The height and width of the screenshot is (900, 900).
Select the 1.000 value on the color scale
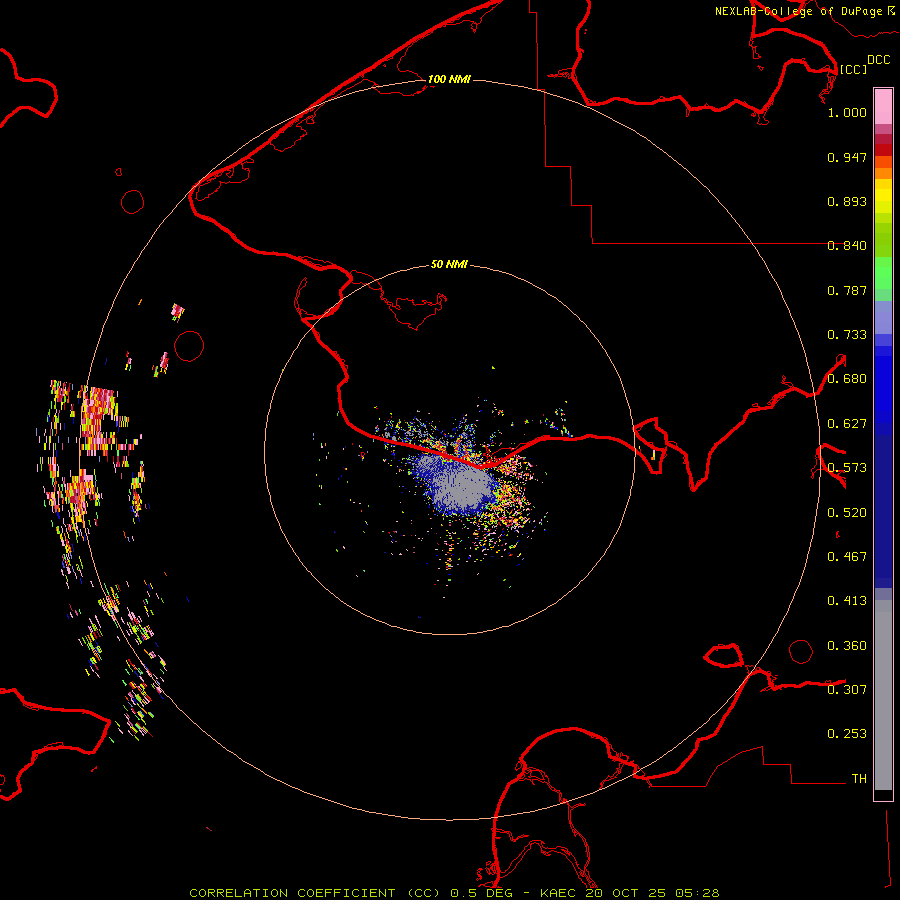click(x=847, y=112)
